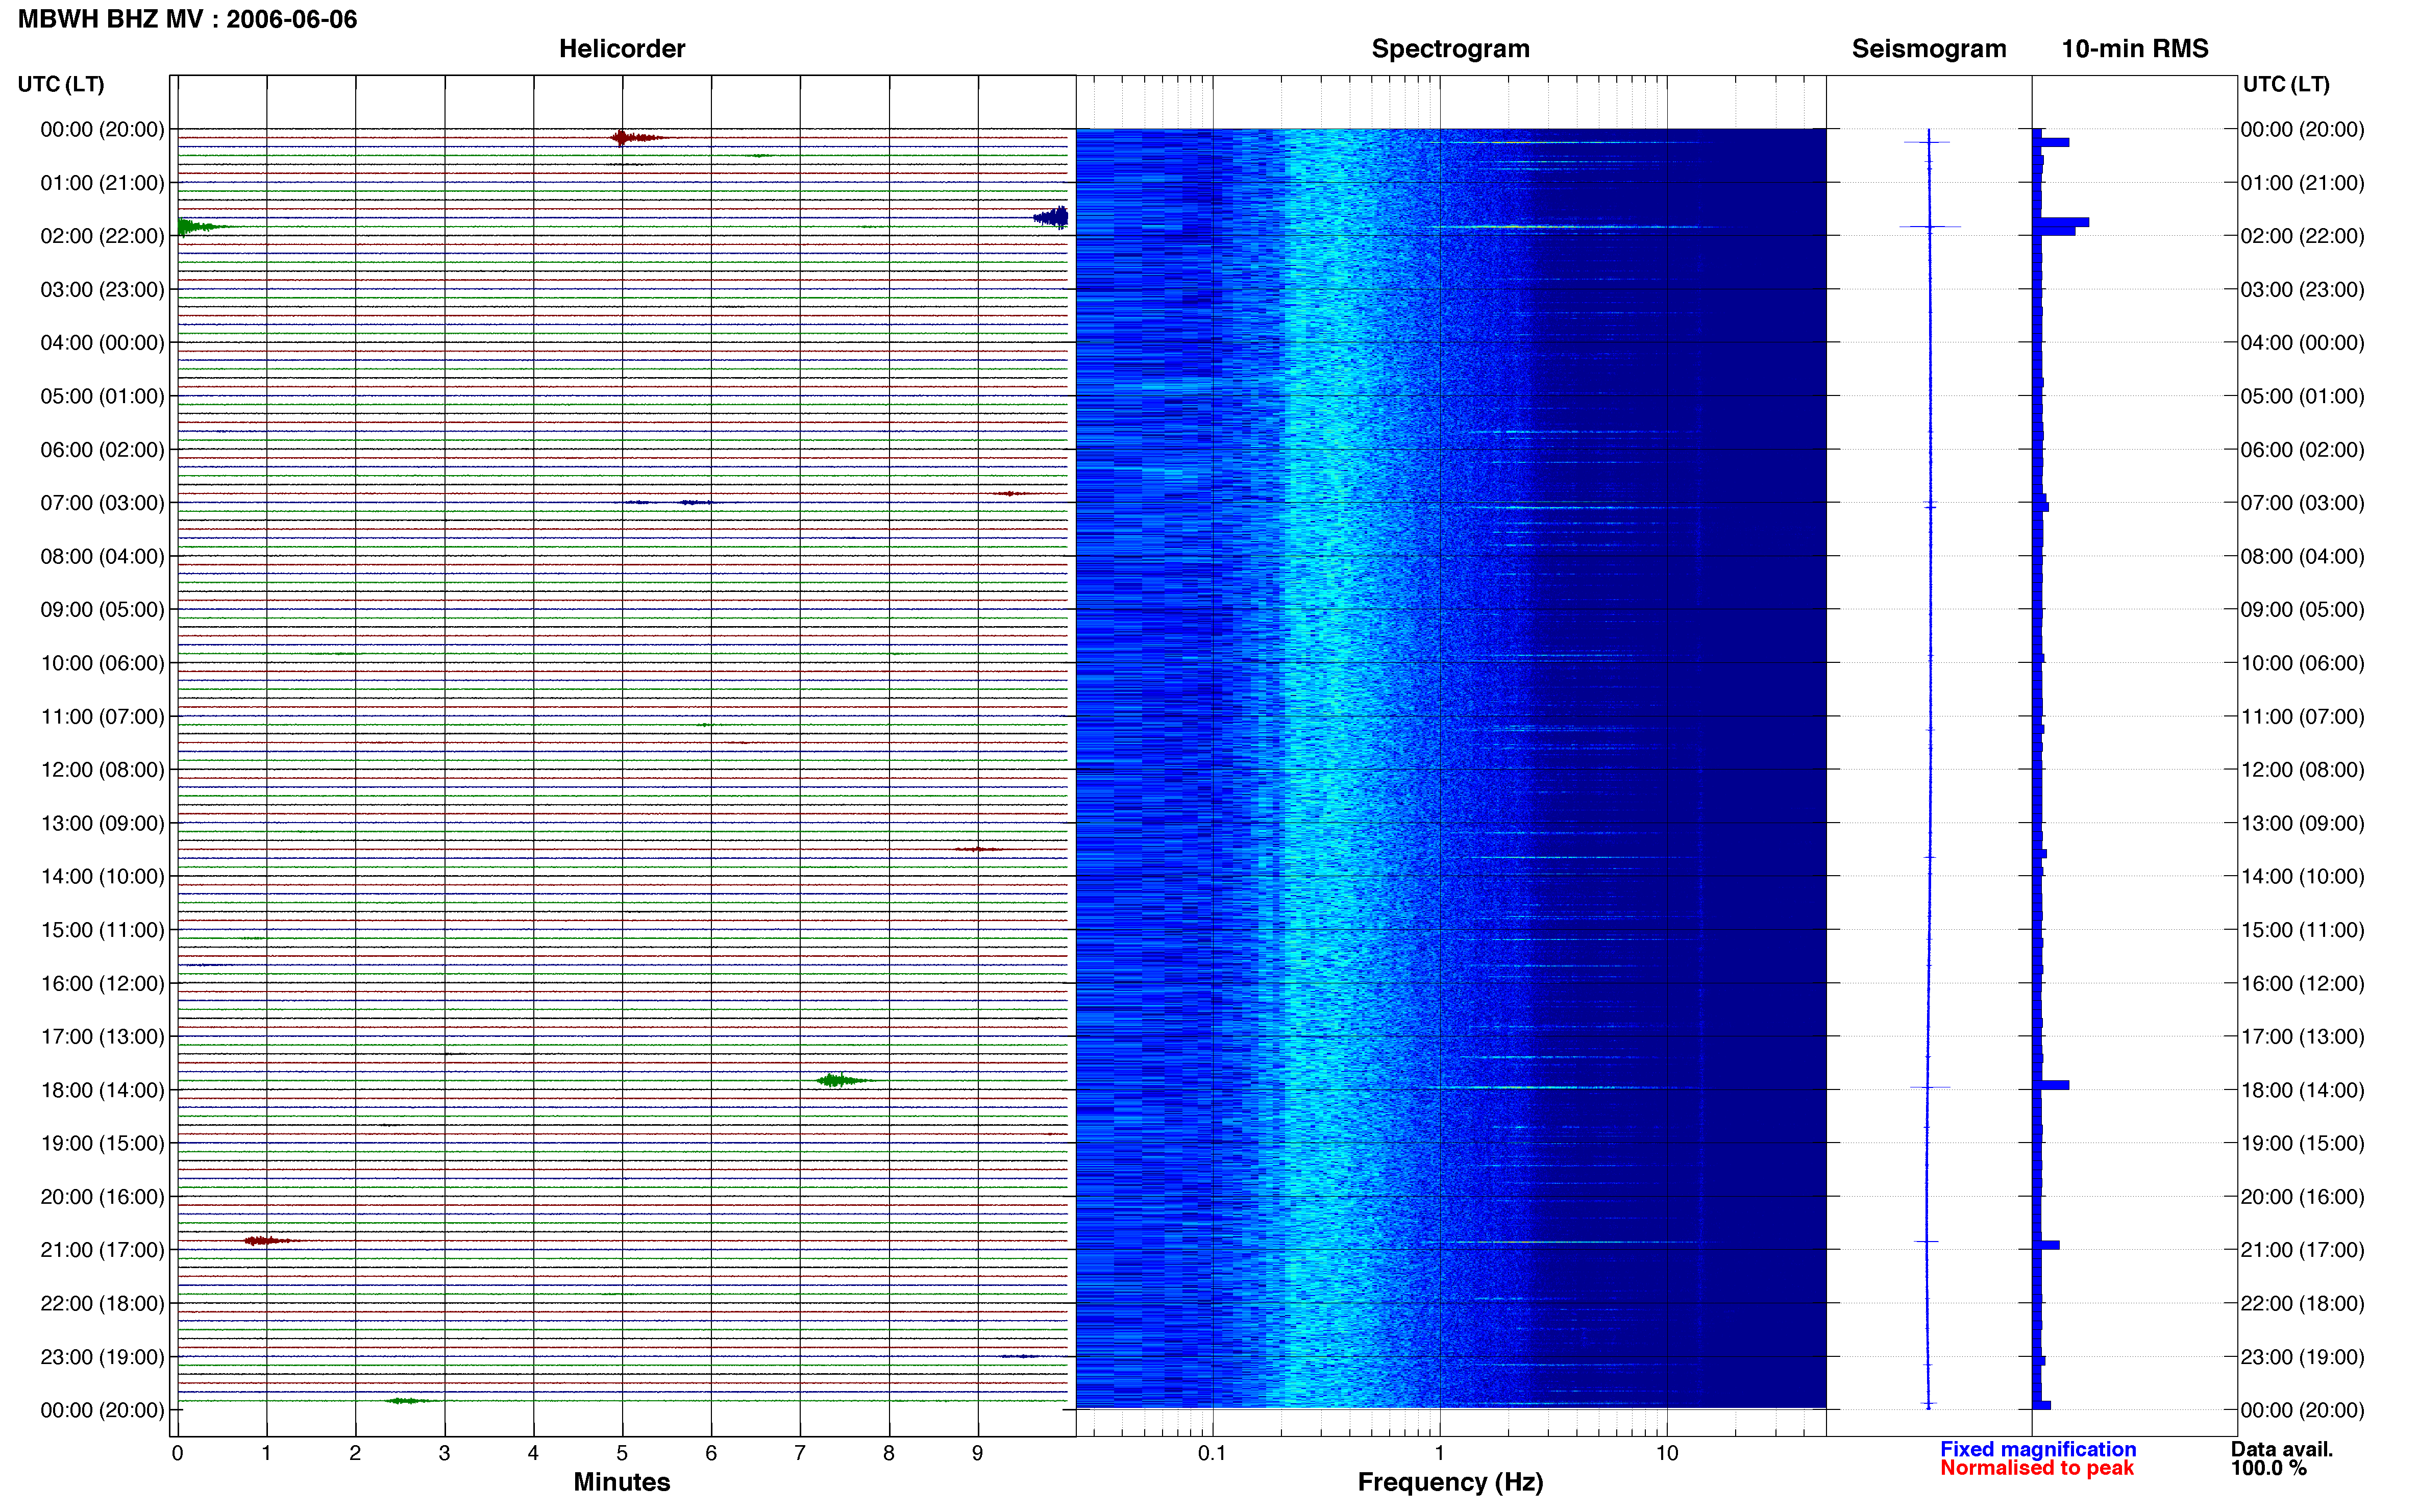Click the 'Frequency (Hz)' axis label

click(1450, 1482)
